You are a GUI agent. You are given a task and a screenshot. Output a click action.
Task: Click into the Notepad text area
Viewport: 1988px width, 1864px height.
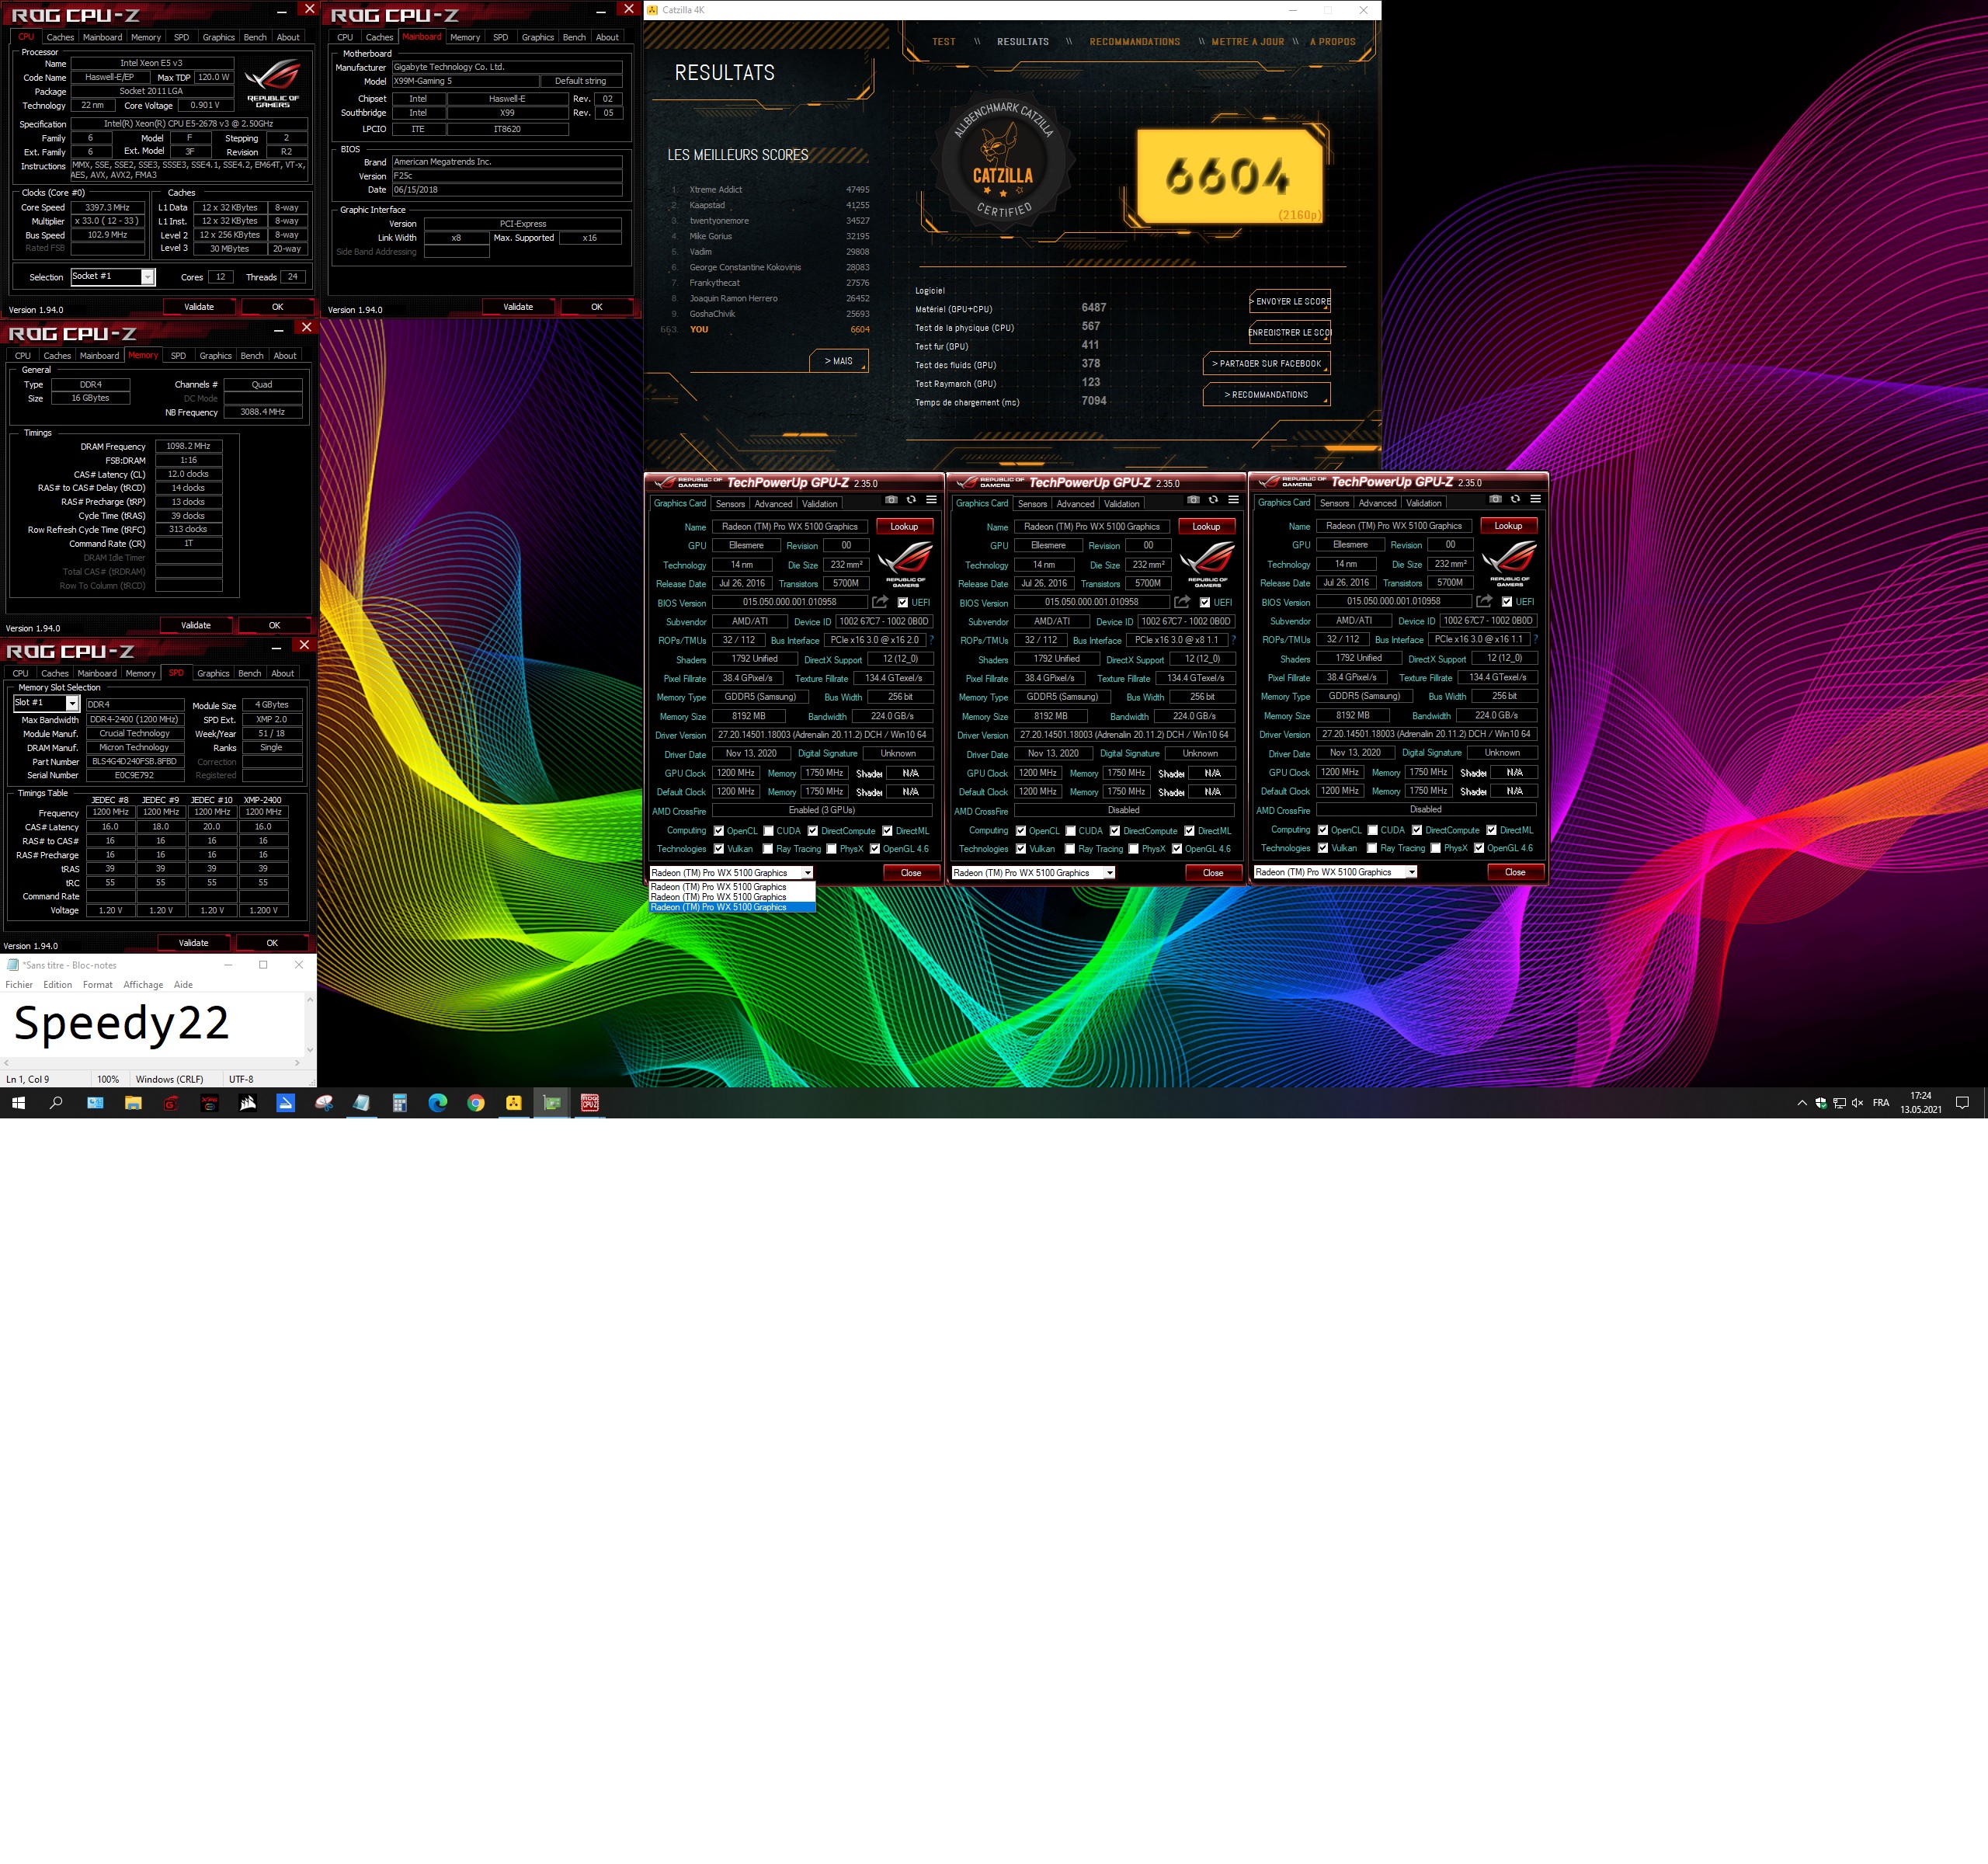coord(152,1024)
